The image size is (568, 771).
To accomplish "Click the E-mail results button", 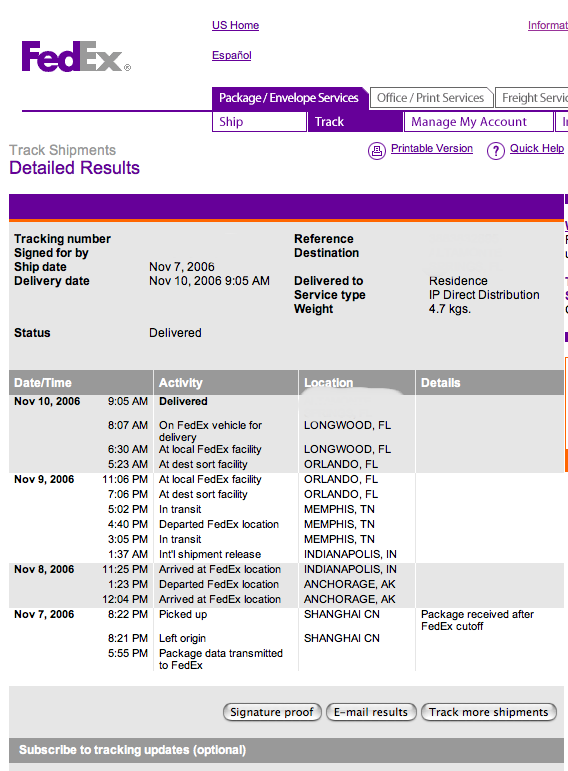I will point(371,712).
